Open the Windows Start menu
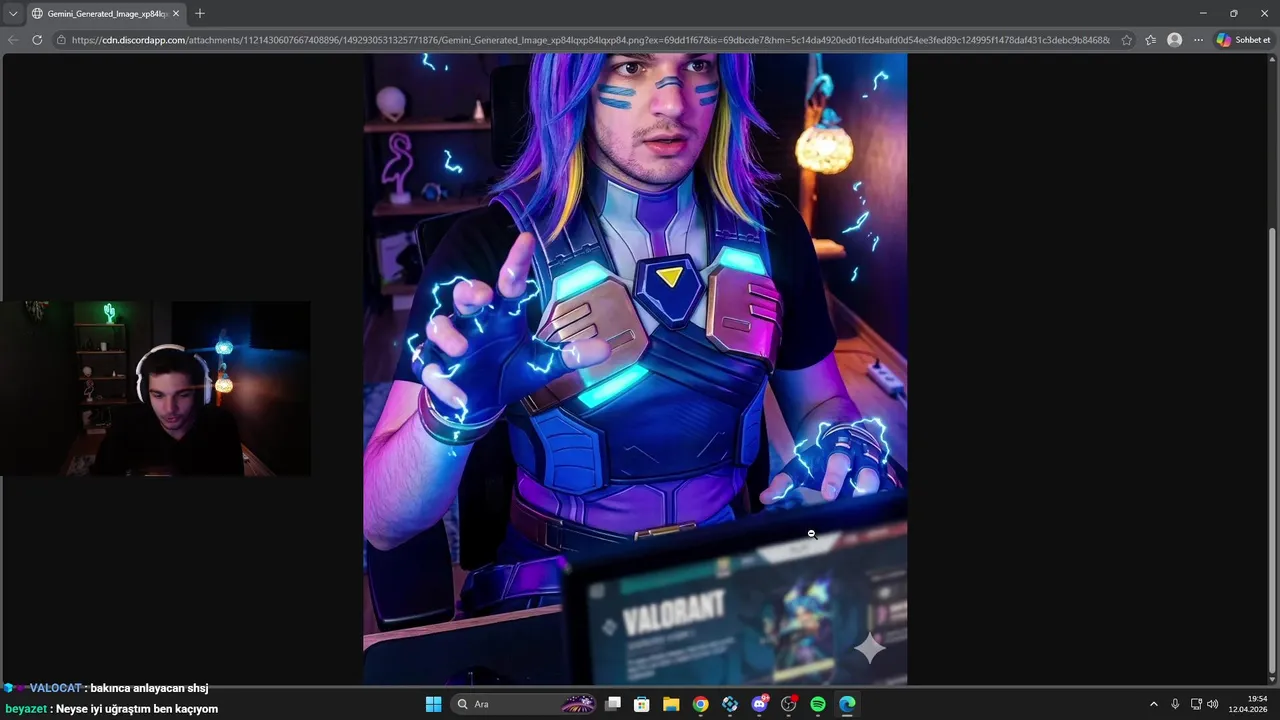This screenshot has width=1280, height=720. click(433, 704)
